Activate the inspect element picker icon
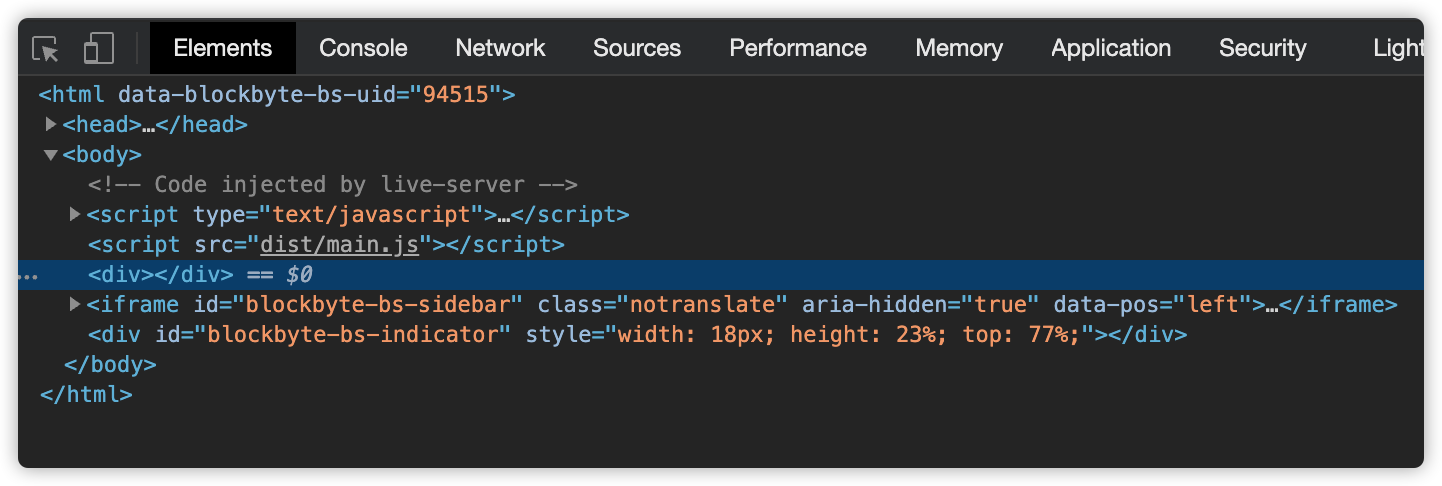 click(46, 48)
